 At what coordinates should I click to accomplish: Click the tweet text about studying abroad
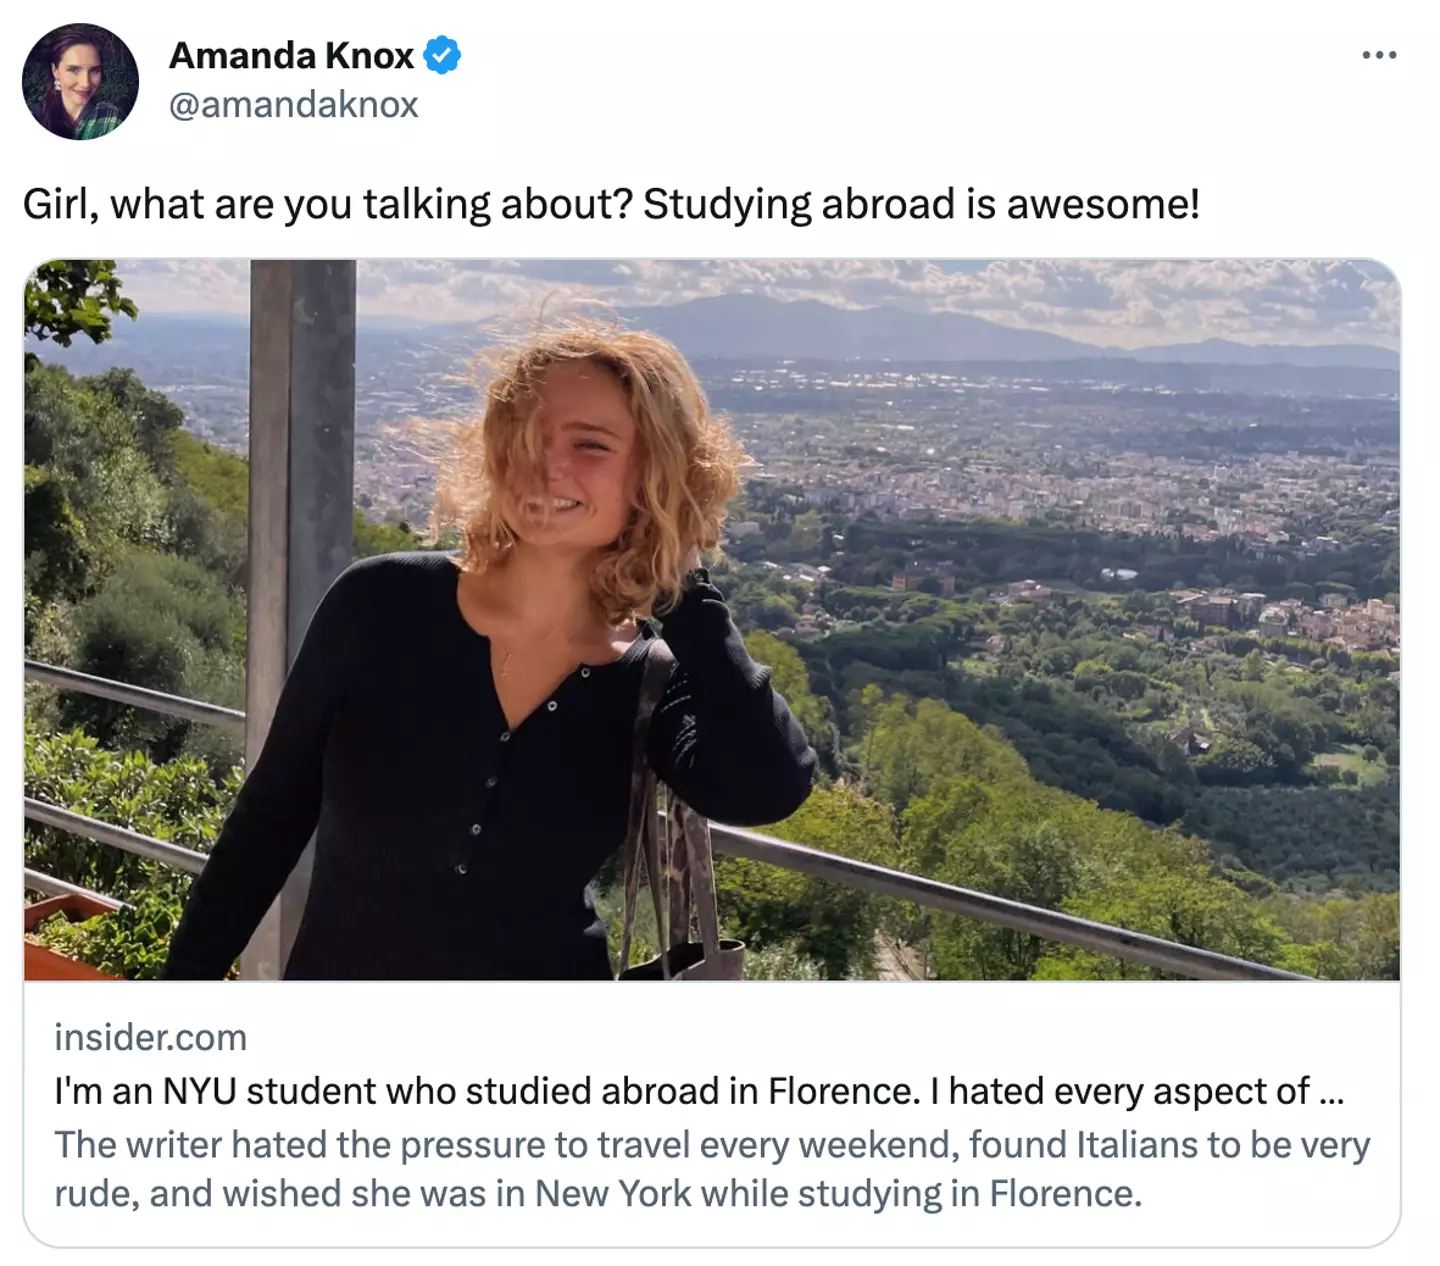(x=610, y=205)
